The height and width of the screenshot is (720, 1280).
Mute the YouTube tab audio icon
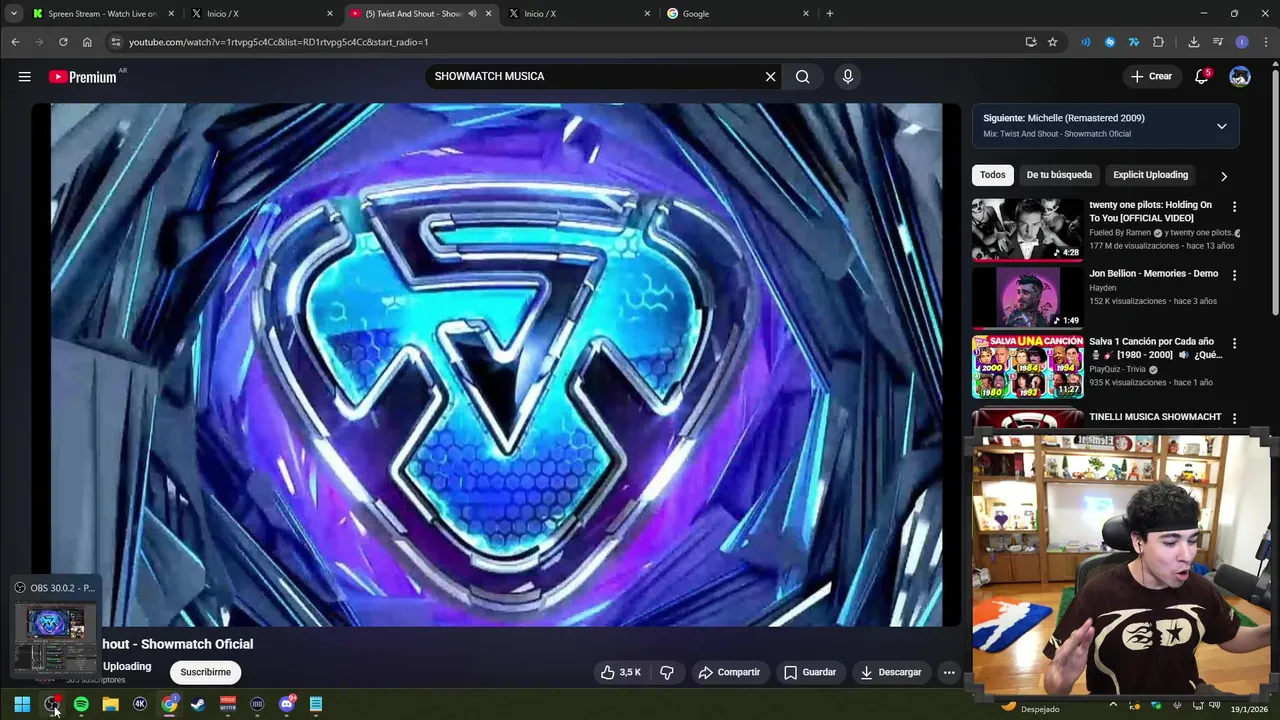[x=473, y=14]
